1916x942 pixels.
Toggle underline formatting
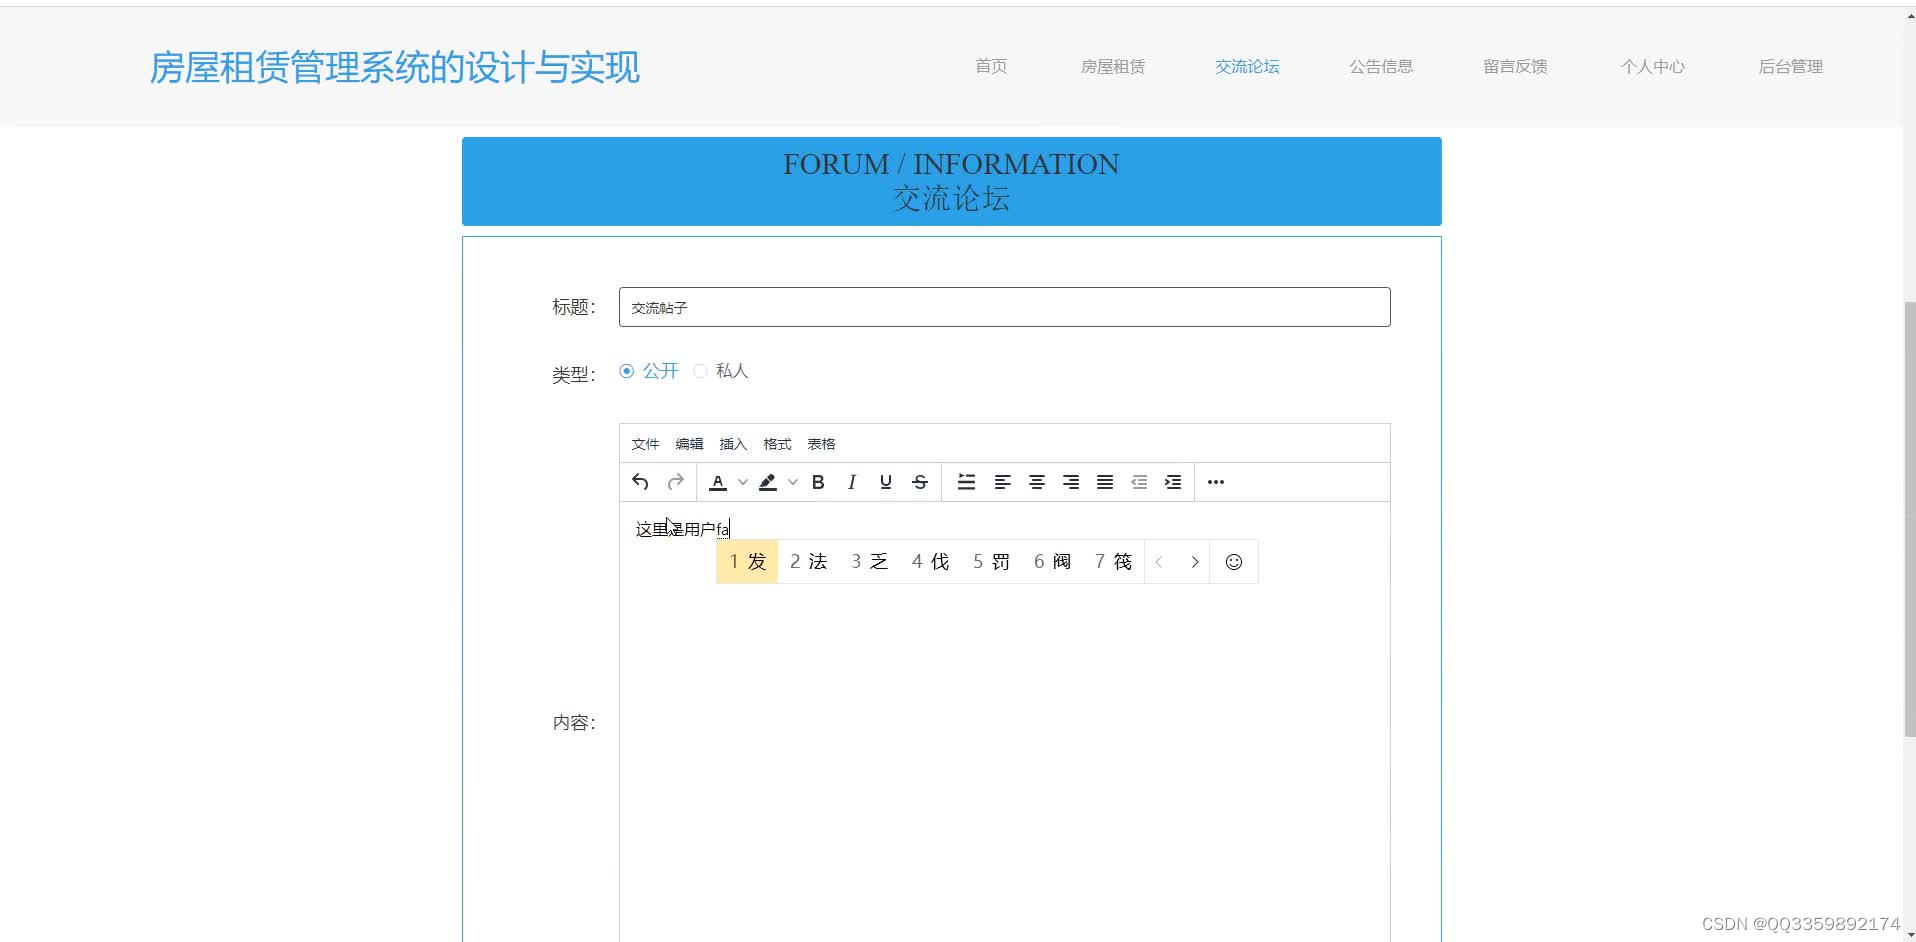tap(886, 482)
